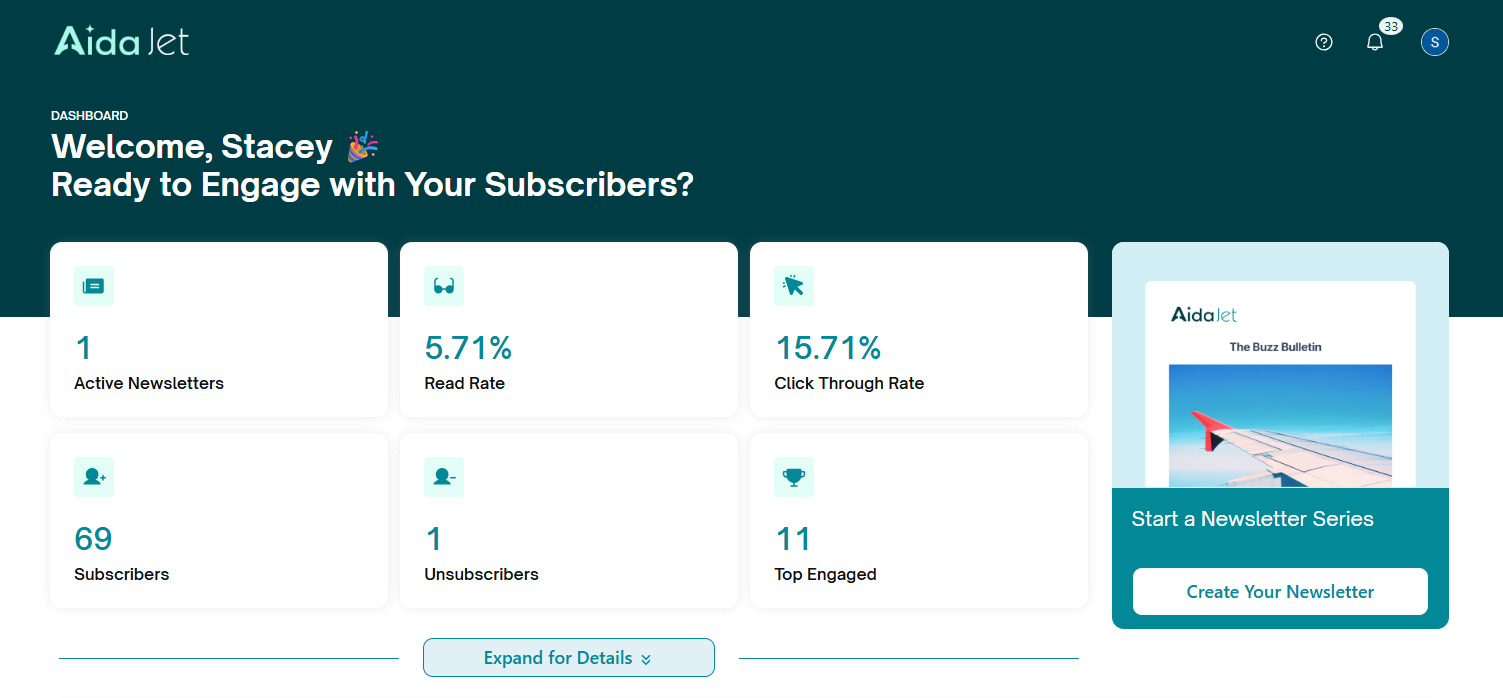
Task: Click the Click Through Rate cursor icon
Action: (x=794, y=286)
